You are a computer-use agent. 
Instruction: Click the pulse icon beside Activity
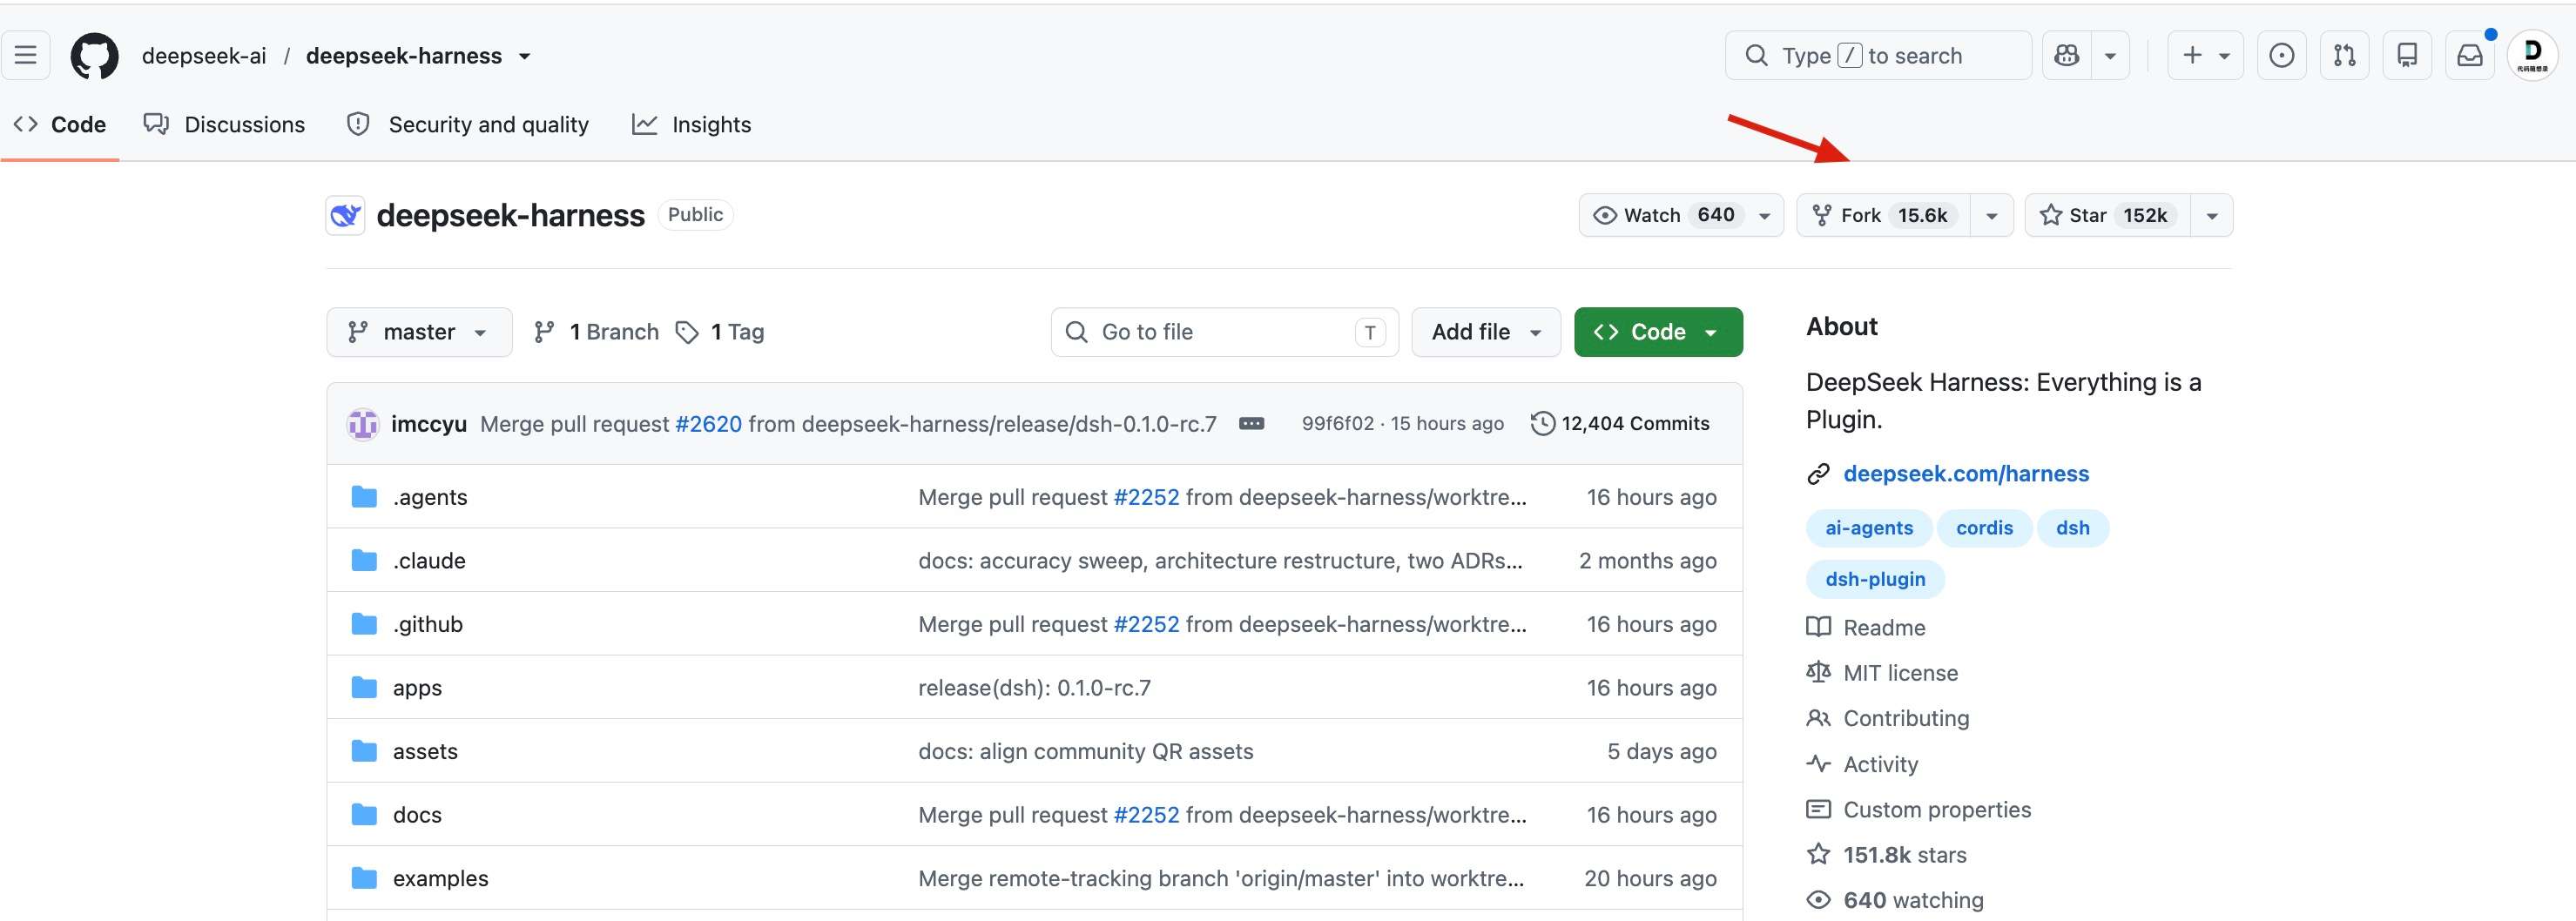[x=1818, y=764]
